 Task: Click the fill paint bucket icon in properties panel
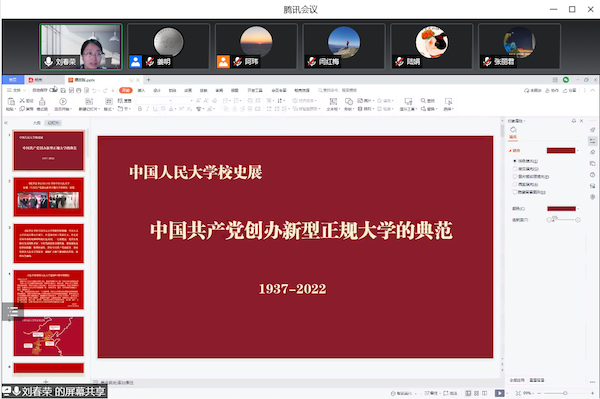click(513, 130)
